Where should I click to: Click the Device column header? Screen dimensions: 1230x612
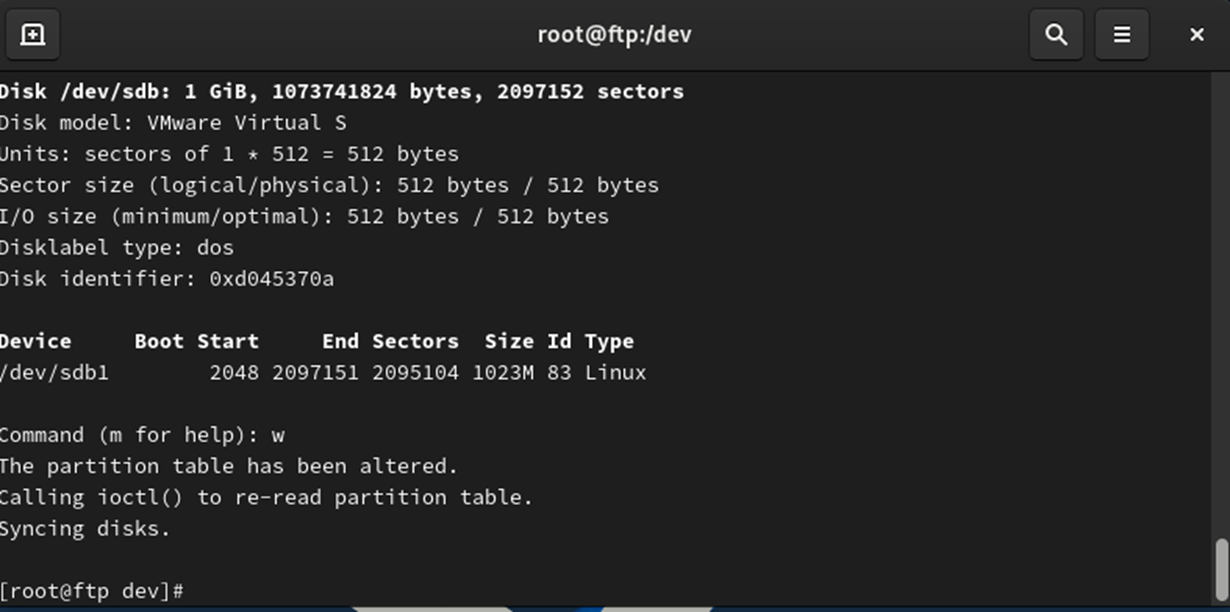coord(36,342)
